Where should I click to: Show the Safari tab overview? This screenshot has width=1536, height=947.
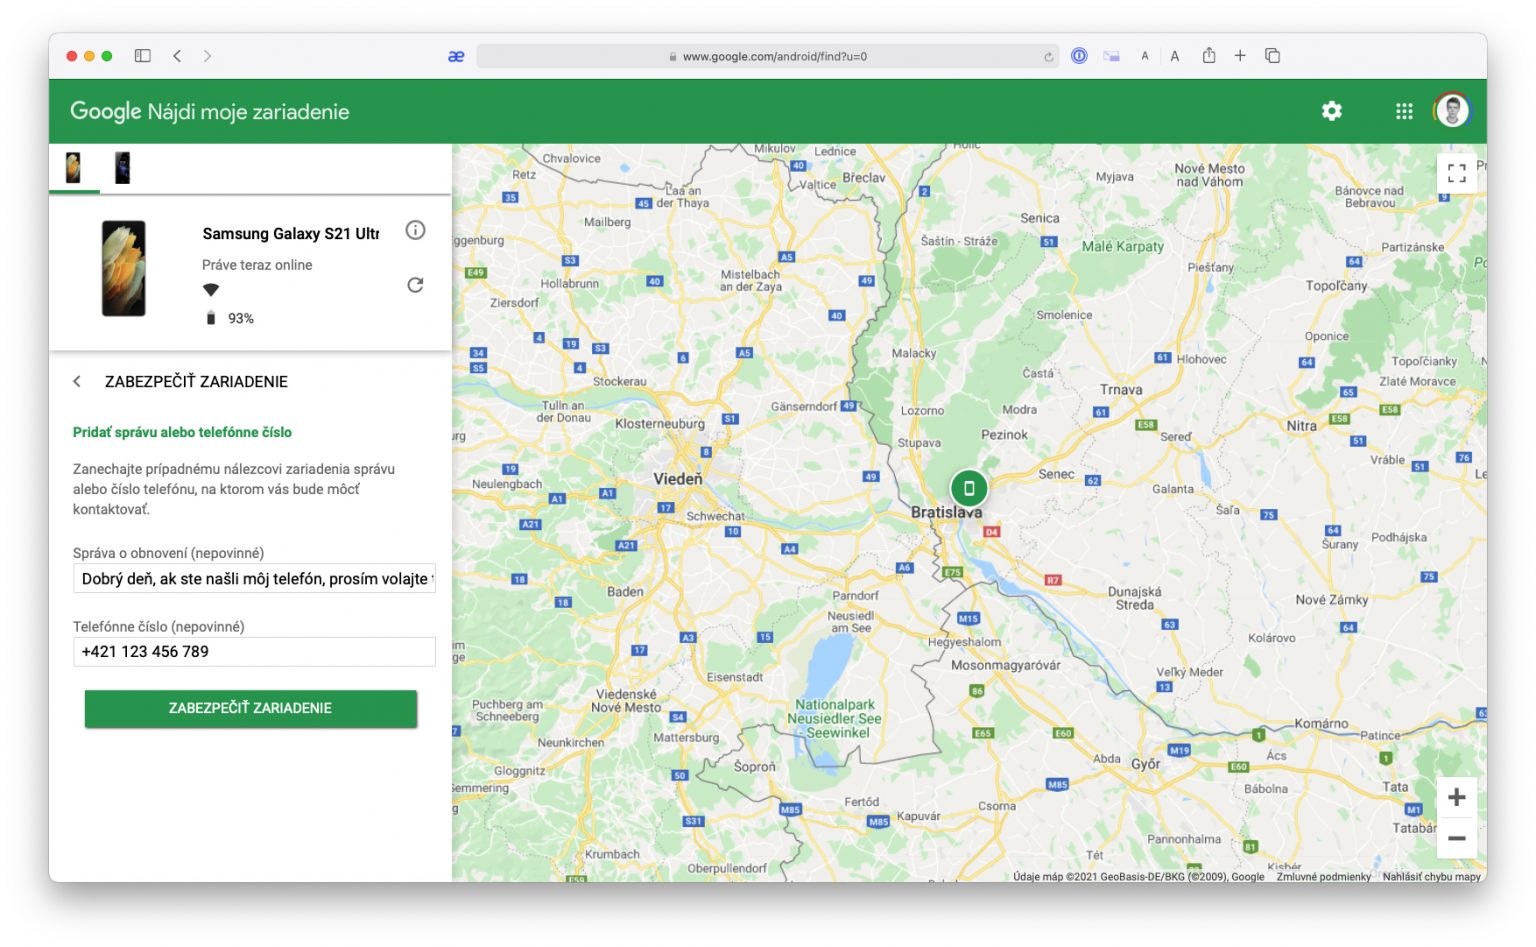point(1273,56)
